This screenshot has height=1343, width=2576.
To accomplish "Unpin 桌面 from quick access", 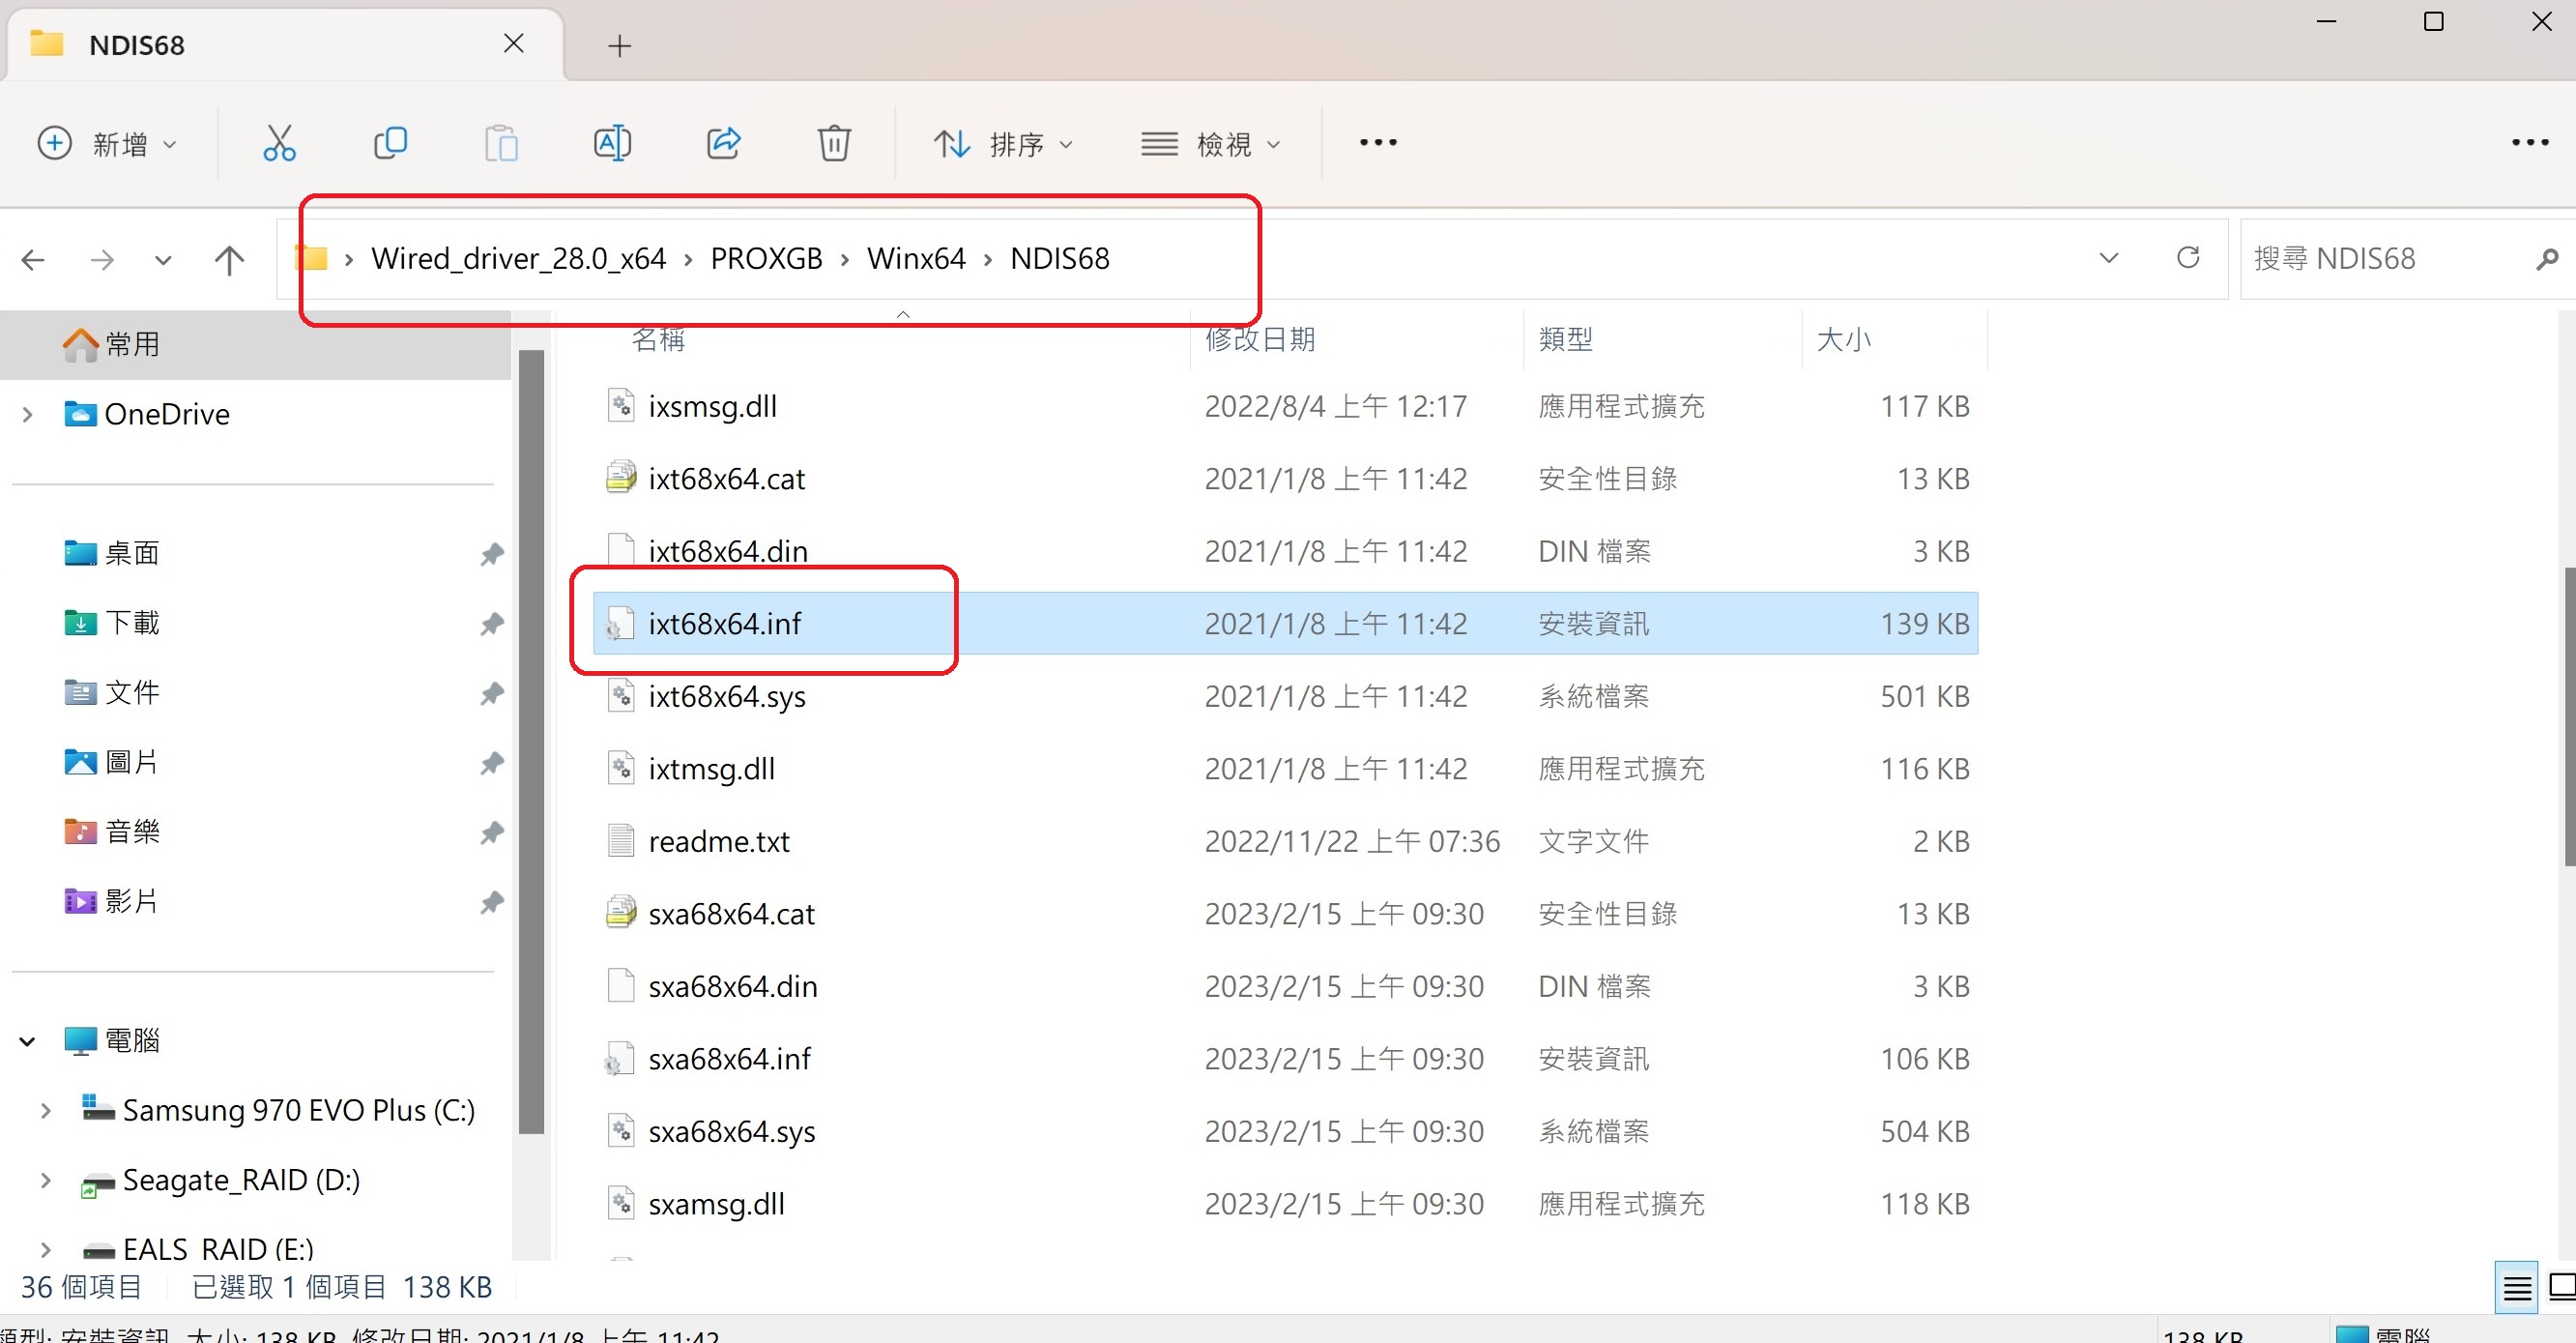I will point(491,554).
